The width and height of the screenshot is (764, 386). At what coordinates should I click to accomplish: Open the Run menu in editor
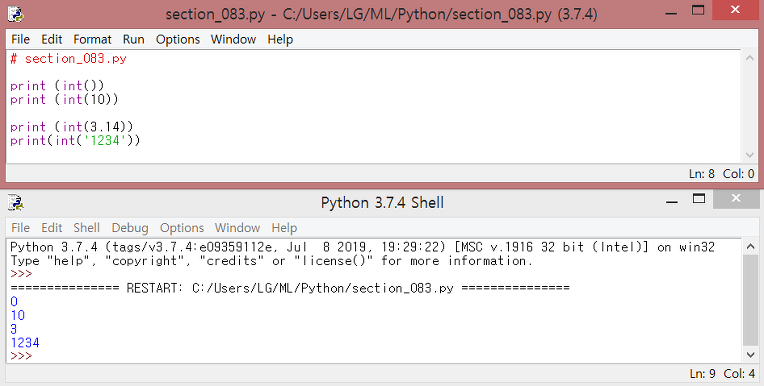tap(134, 39)
